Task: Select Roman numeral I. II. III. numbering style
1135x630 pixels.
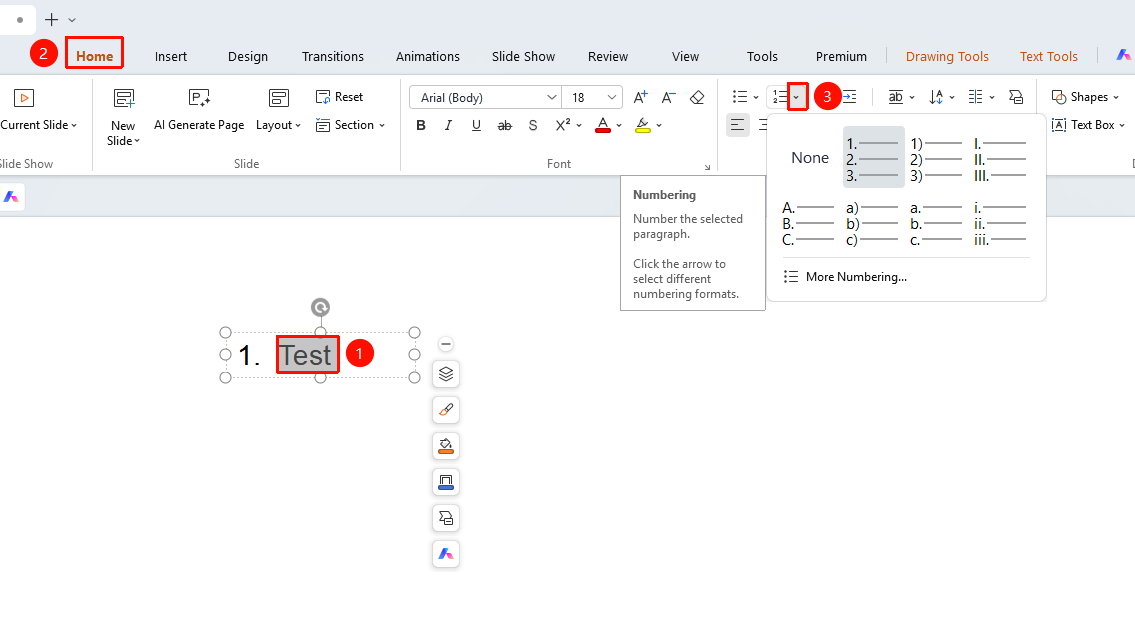Action: coord(1000,159)
